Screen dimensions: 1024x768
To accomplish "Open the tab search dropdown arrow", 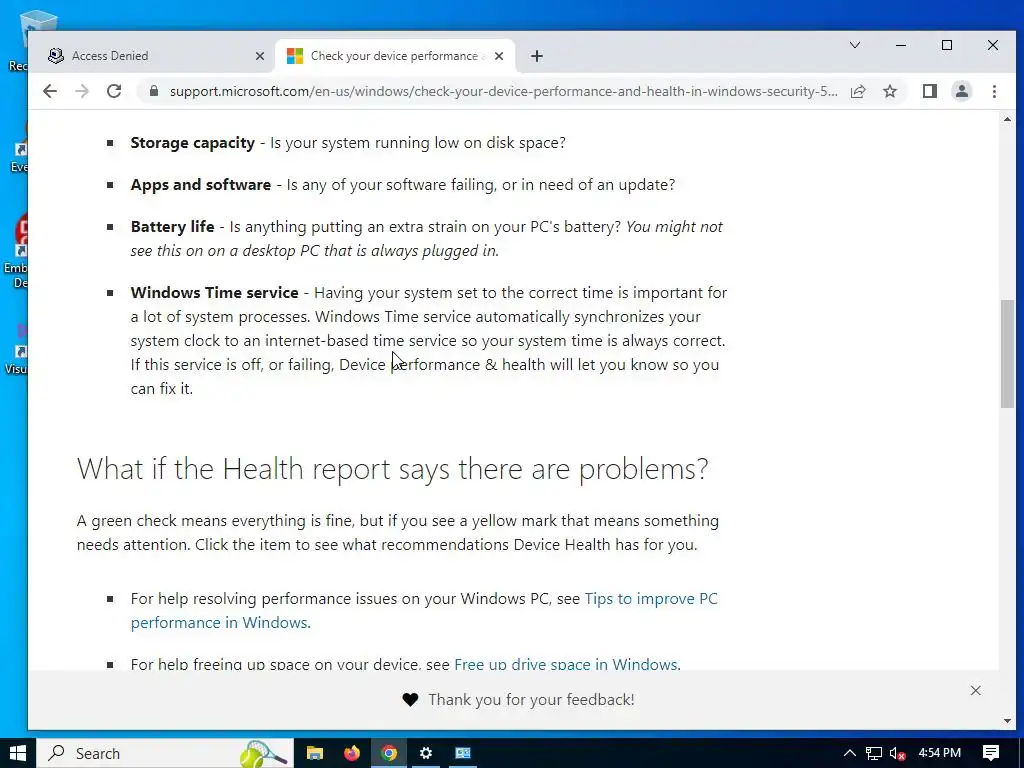I will pyautogui.click(x=855, y=45).
